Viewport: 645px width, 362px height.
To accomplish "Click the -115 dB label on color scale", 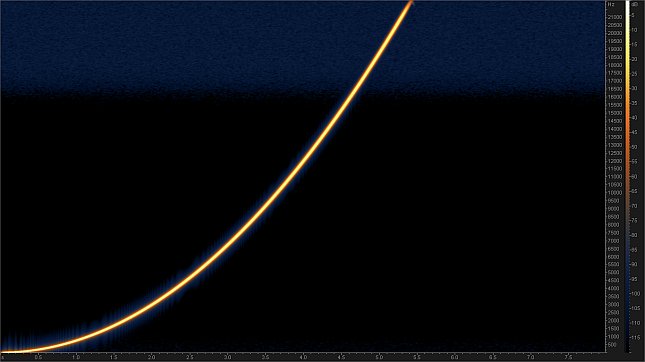I will click(635, 338).
